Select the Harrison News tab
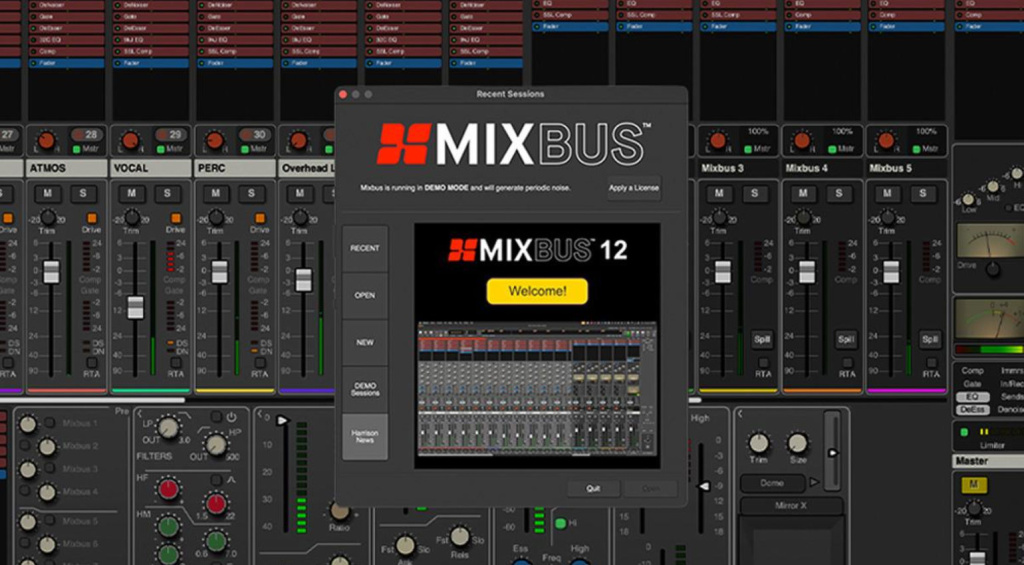 pos(365,436)
